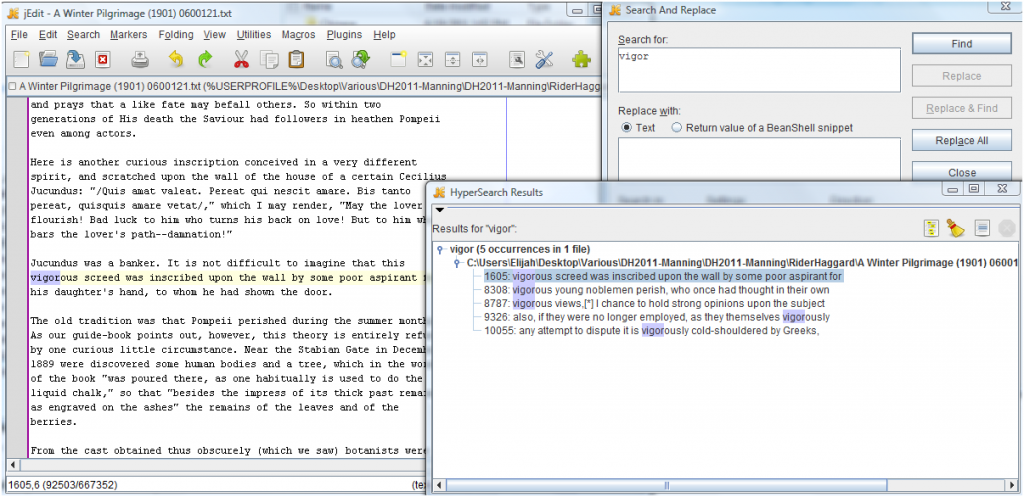The image size is (1024, 497).
Task: Select result line 10055 vigorously cold-shouldered
Action: tap(651, 331)
